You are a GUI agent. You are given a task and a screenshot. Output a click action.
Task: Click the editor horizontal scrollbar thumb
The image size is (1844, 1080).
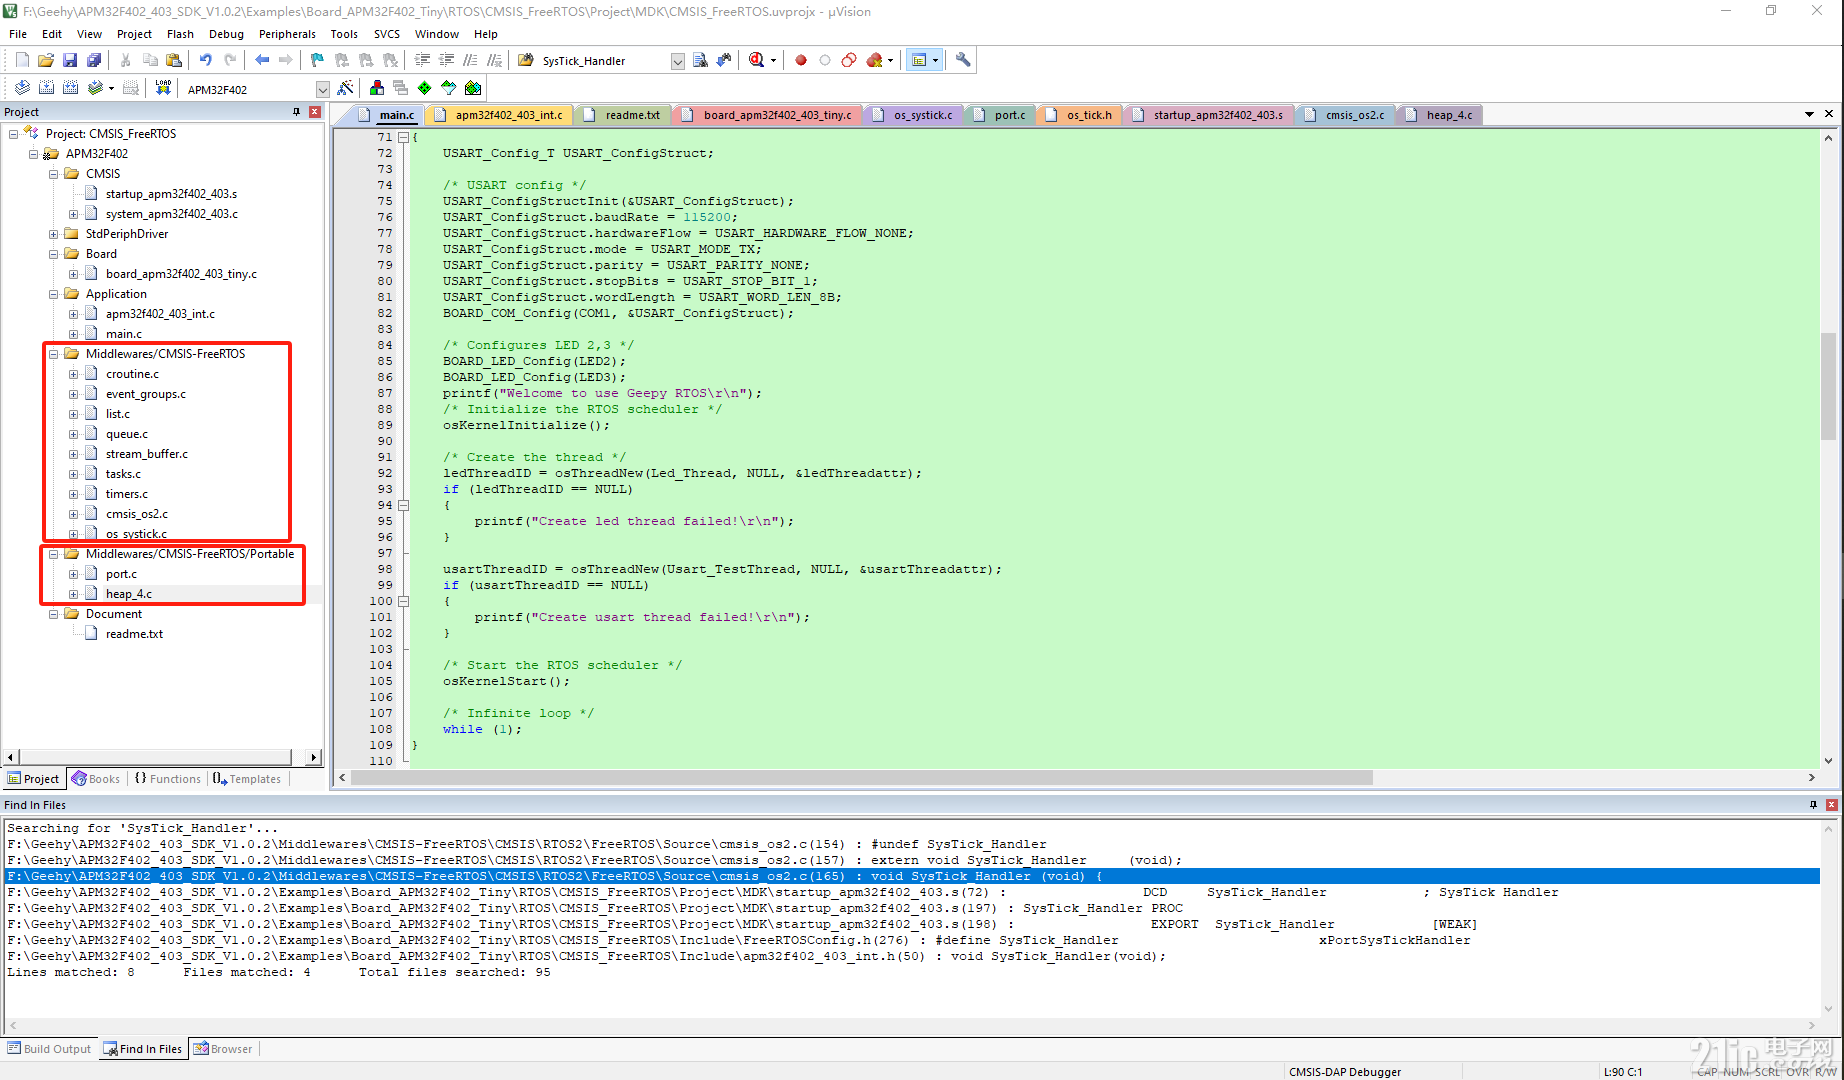point(863,778)
